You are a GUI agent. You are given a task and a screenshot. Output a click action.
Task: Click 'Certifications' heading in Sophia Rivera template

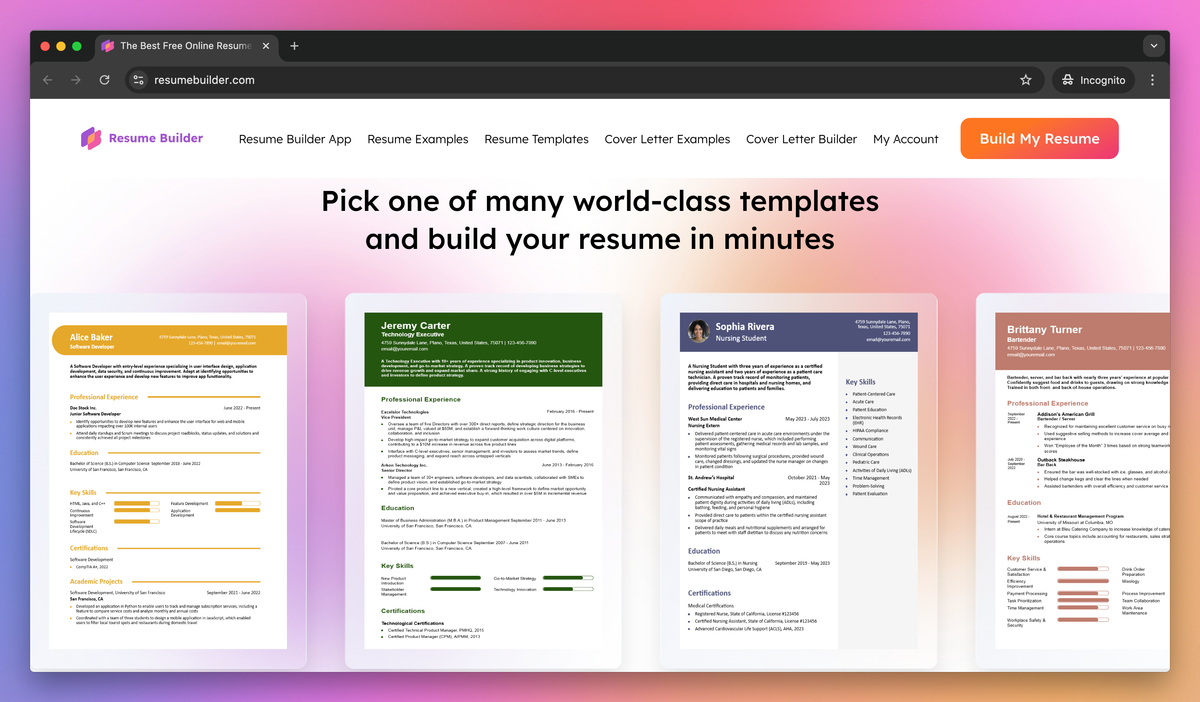click(x=709, y=593)
